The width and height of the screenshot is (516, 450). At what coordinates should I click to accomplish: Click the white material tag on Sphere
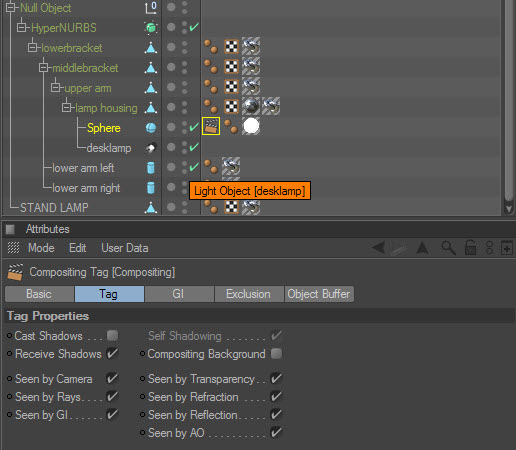(x=251, y=126)
